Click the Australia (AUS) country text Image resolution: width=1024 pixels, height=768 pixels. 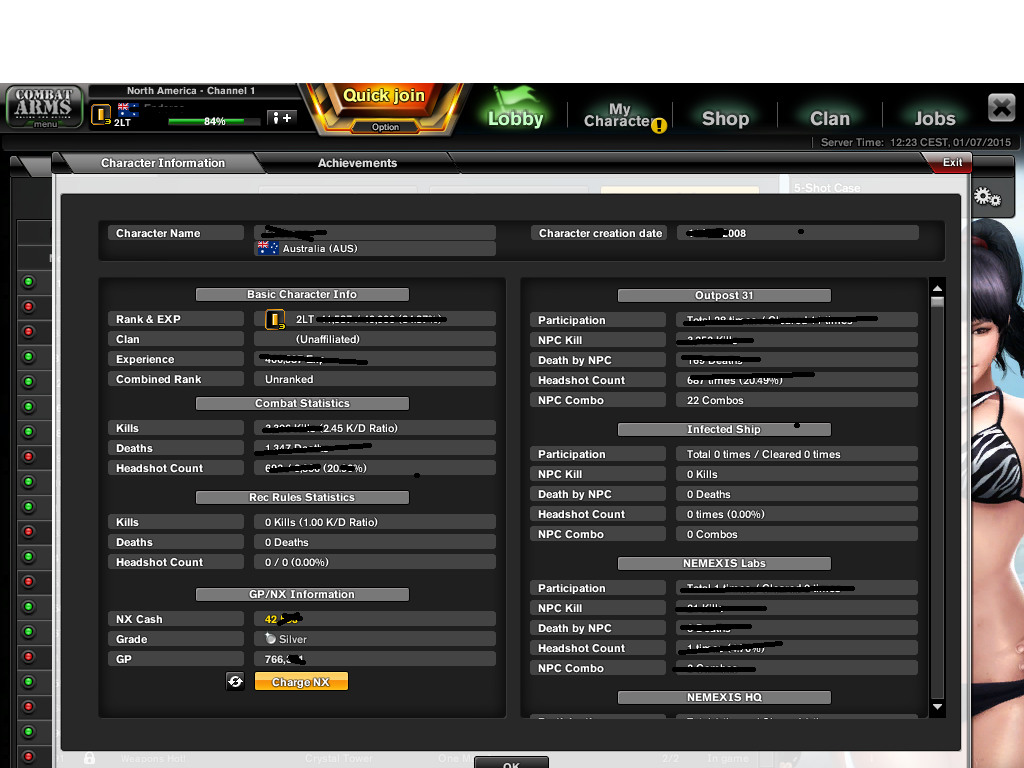320,248
